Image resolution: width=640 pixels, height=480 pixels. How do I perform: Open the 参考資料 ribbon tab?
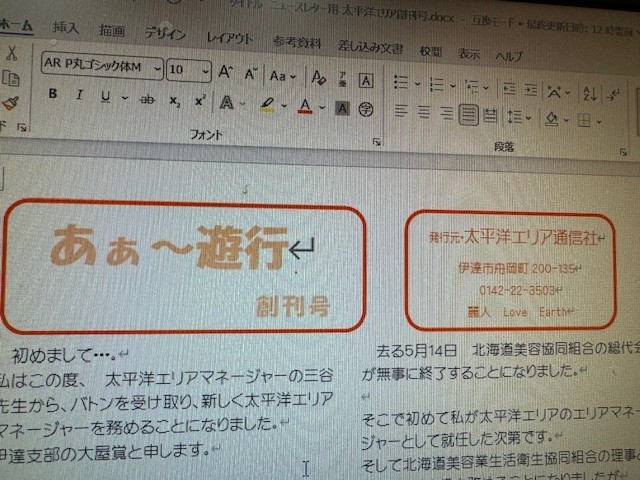point(297,42)
